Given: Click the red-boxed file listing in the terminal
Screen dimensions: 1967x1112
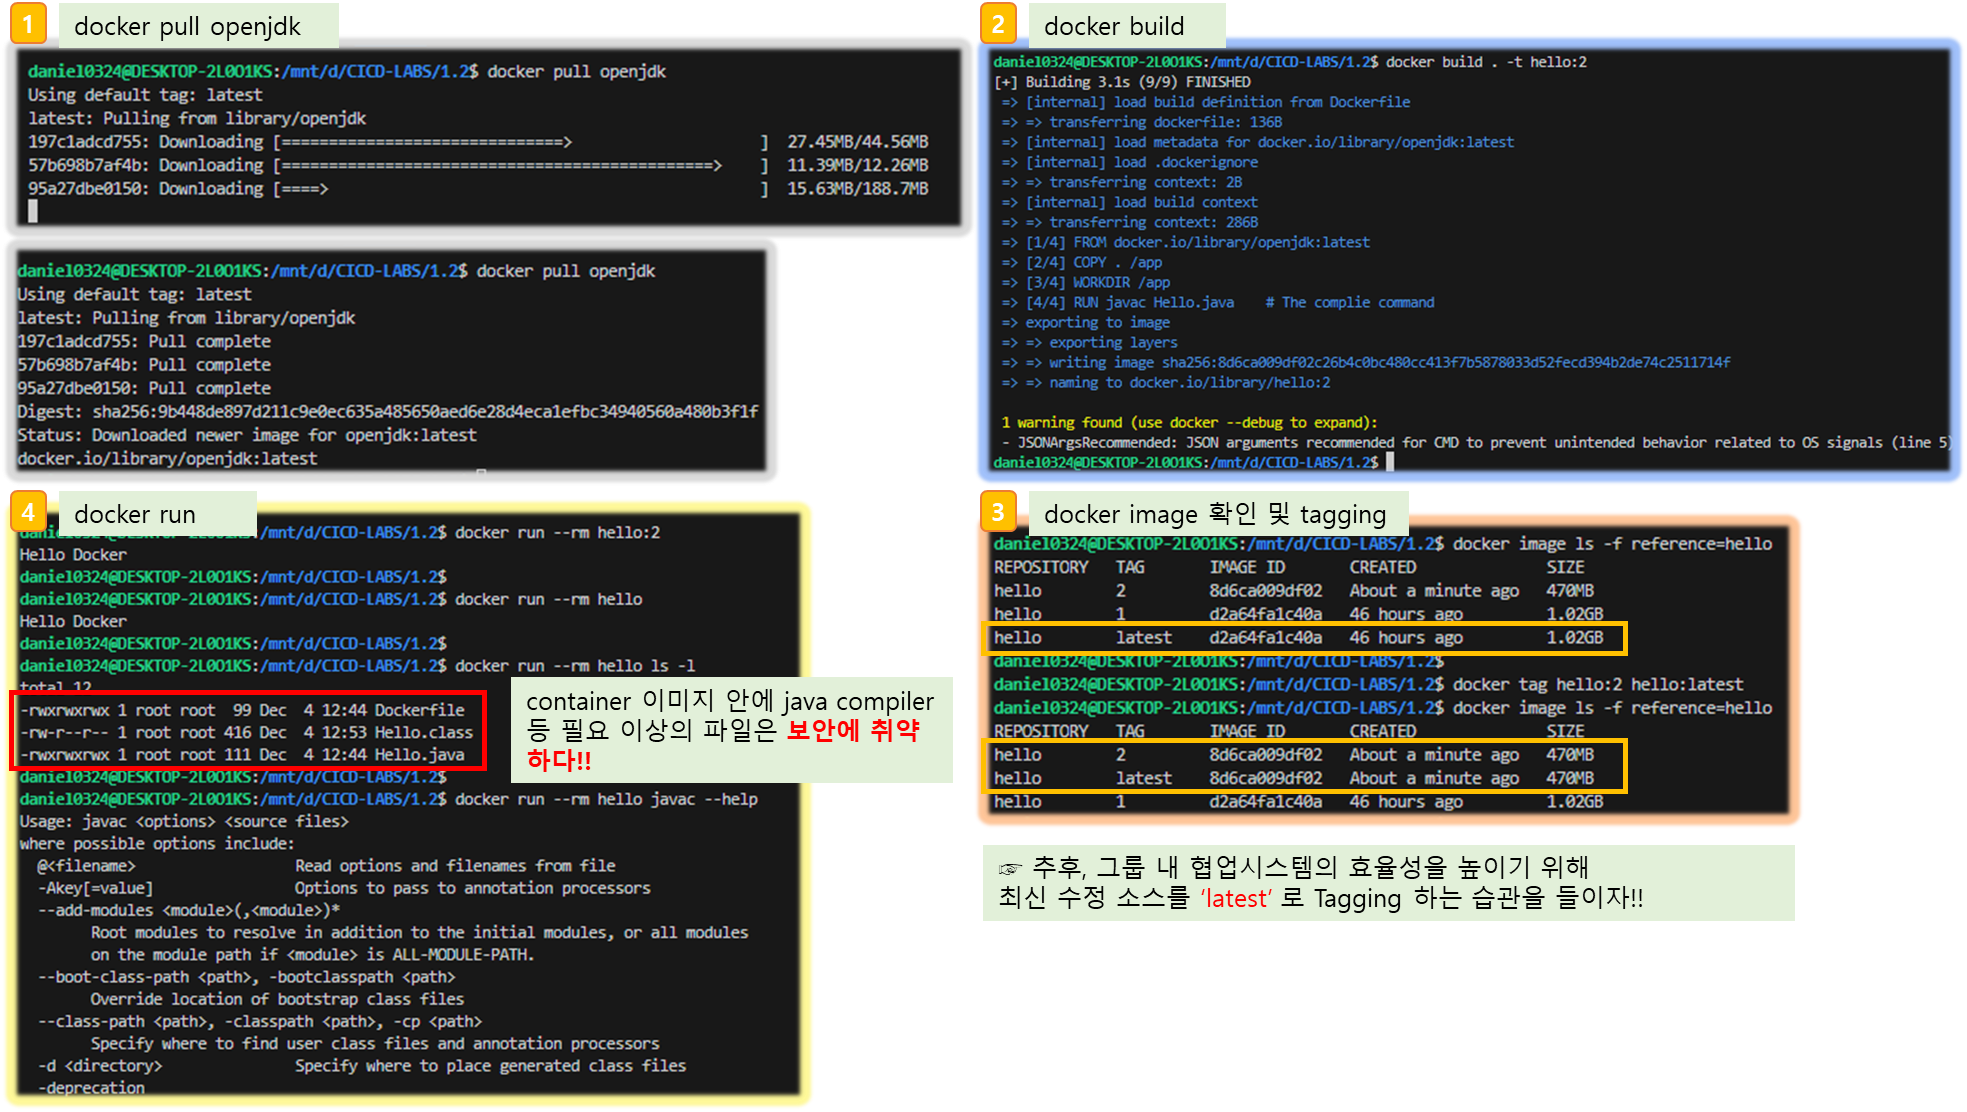Looking at the screenshot, I should point(247,732).
